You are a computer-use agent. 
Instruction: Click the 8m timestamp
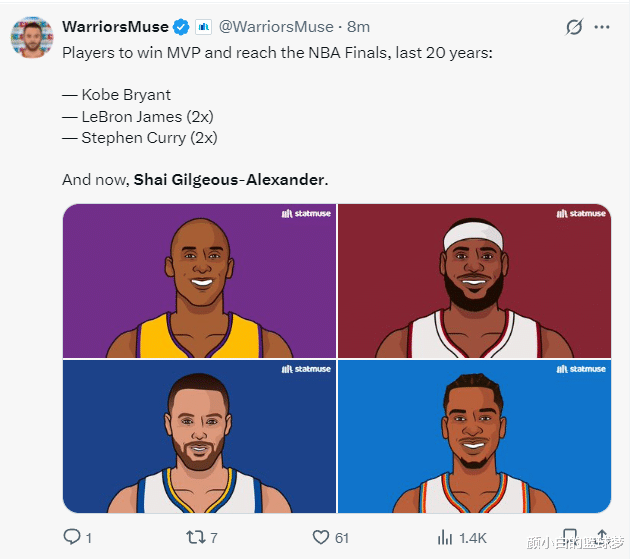358,27
